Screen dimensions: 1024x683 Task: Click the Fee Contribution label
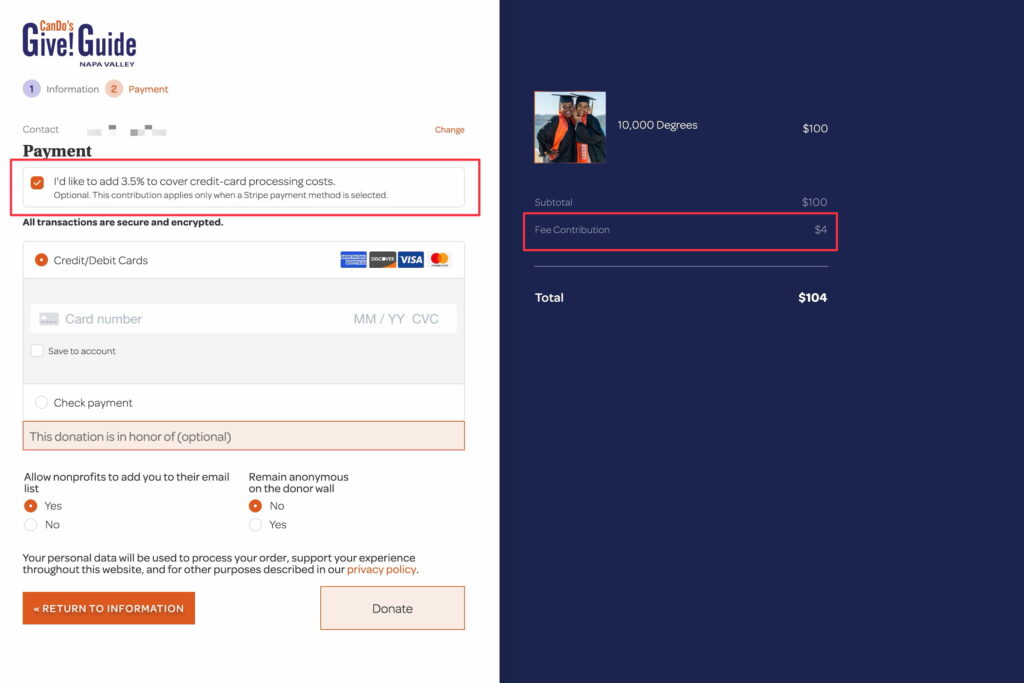point(572,230)
